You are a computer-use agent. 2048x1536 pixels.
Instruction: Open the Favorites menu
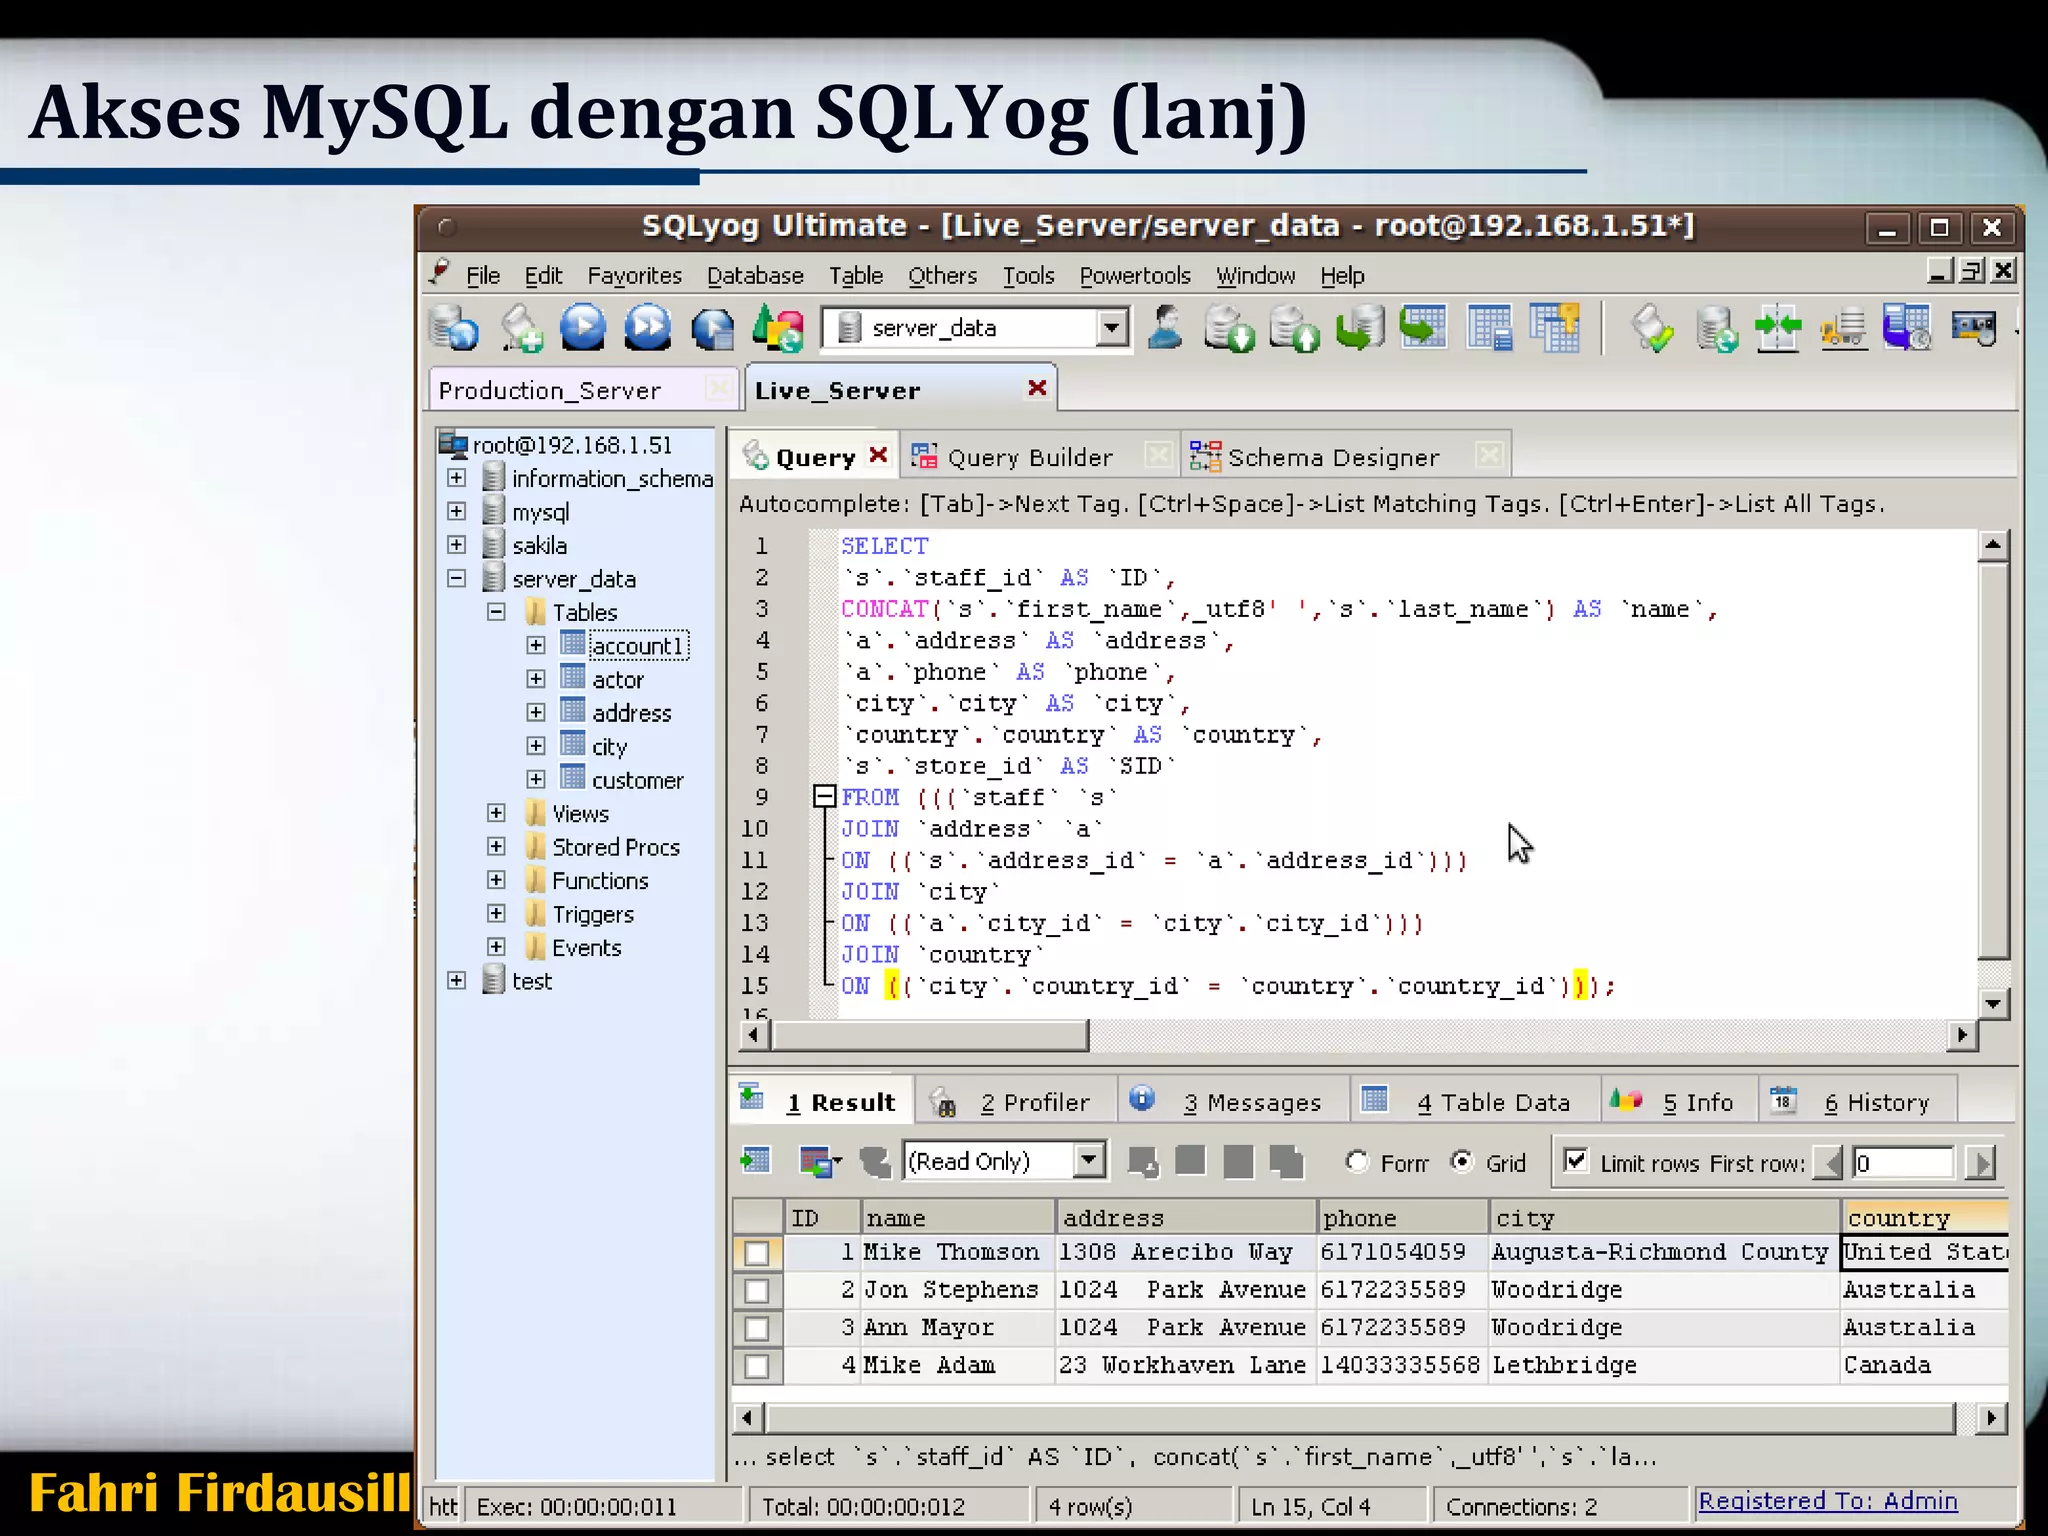[x=634, y=275]
